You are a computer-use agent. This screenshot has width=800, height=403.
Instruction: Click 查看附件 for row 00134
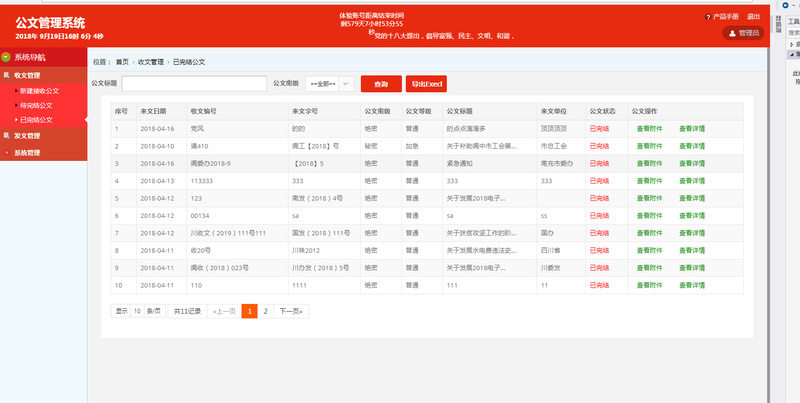[649, 216]
